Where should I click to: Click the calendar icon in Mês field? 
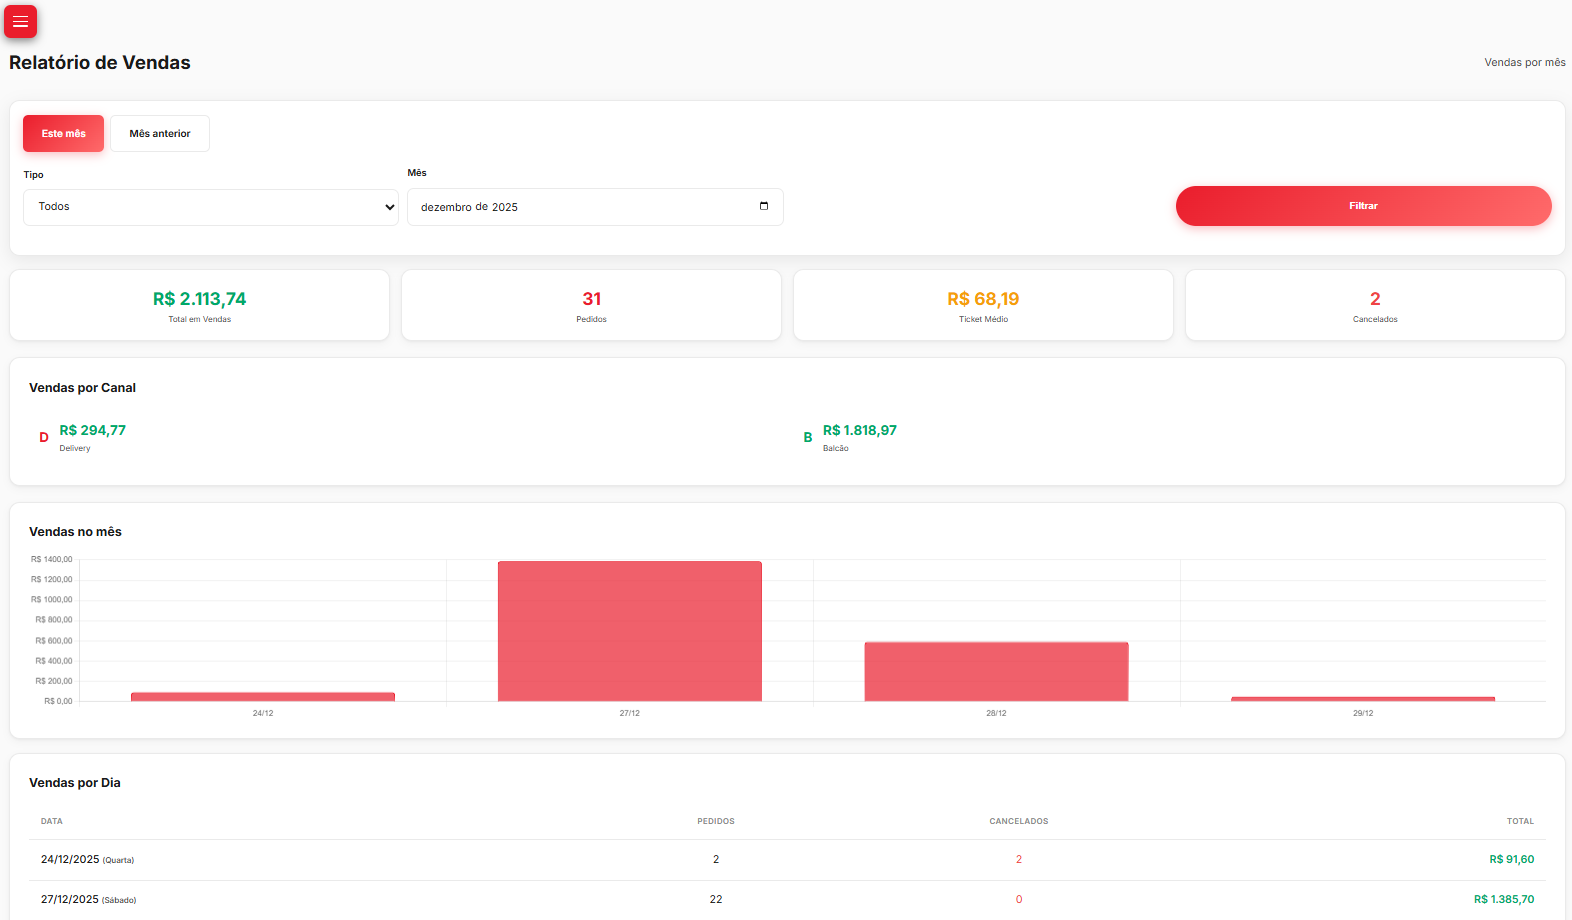(x=764, y=206)
